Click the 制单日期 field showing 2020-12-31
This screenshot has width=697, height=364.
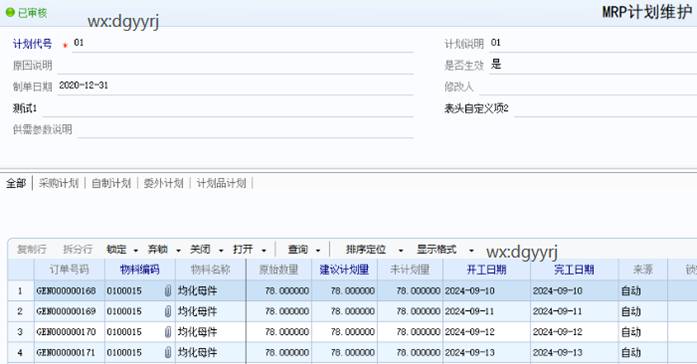click(235, 86)
